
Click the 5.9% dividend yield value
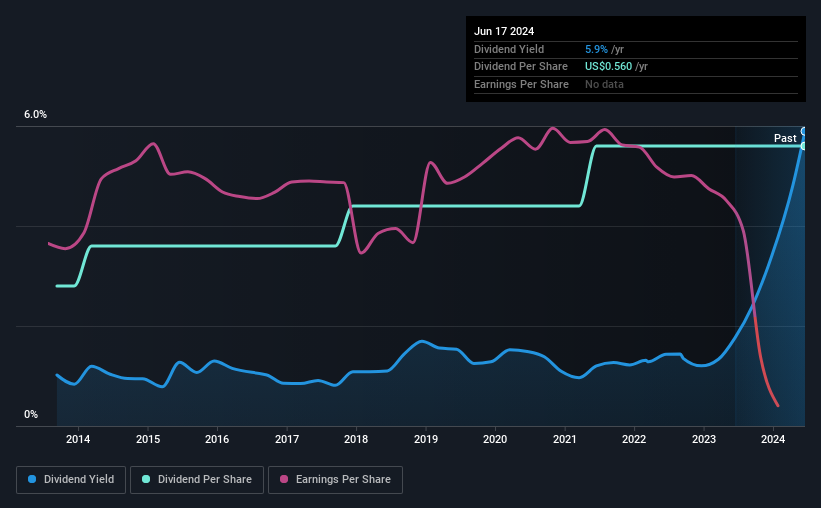point(596,49)
